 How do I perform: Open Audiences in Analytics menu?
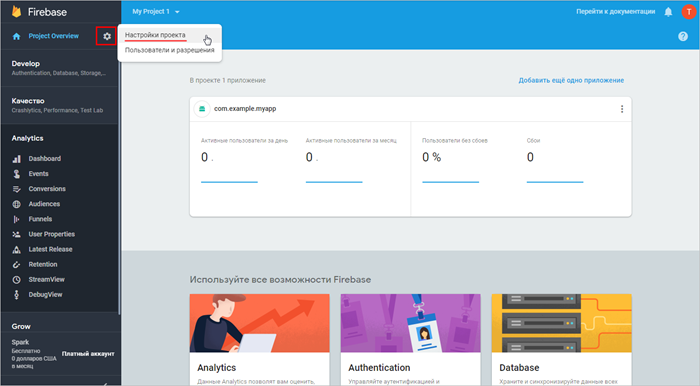pyautogui.click(x=44, y=204)
